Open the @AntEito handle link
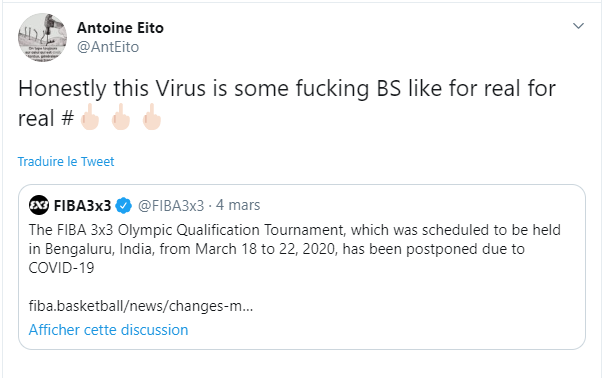Image resolution: width=602 pixels, height=378 pixels. pos(108,47)
